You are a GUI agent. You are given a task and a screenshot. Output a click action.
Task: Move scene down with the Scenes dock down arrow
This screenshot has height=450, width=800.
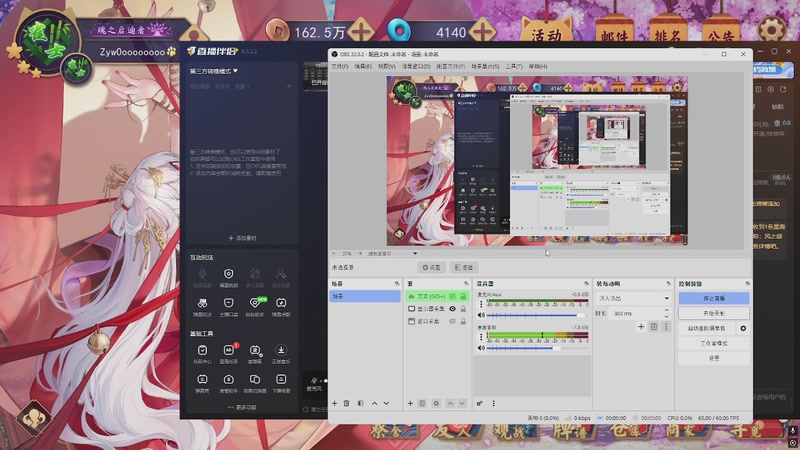tap(386, 403)
